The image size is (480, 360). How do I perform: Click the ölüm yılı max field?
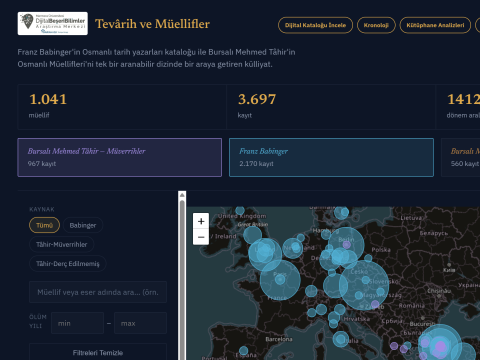pos(140,323)
